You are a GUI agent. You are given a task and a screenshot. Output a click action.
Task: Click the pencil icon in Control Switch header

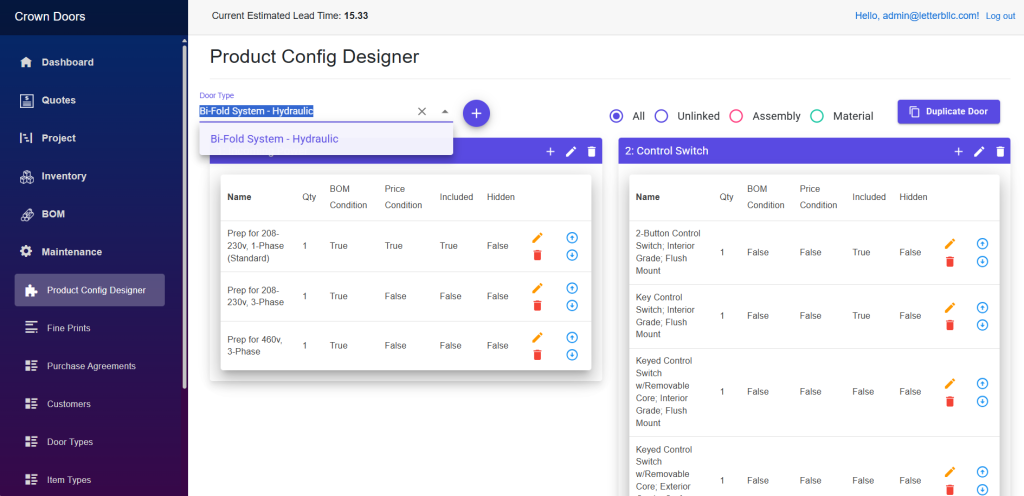[x=979, y=151]
